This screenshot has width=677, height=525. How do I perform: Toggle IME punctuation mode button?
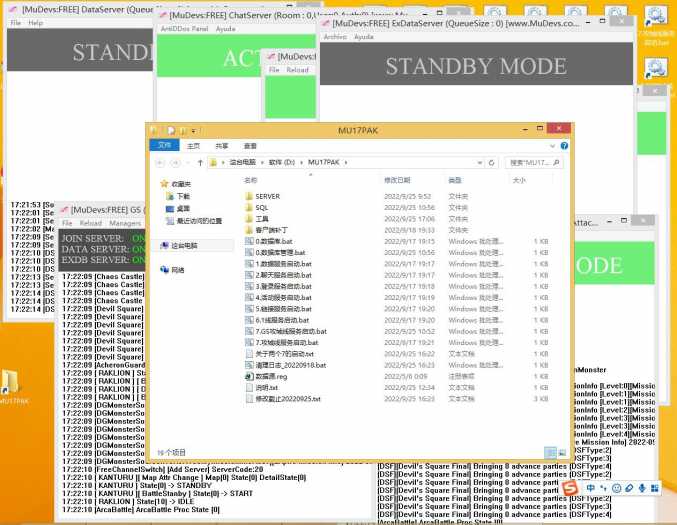tap(604, 488)
